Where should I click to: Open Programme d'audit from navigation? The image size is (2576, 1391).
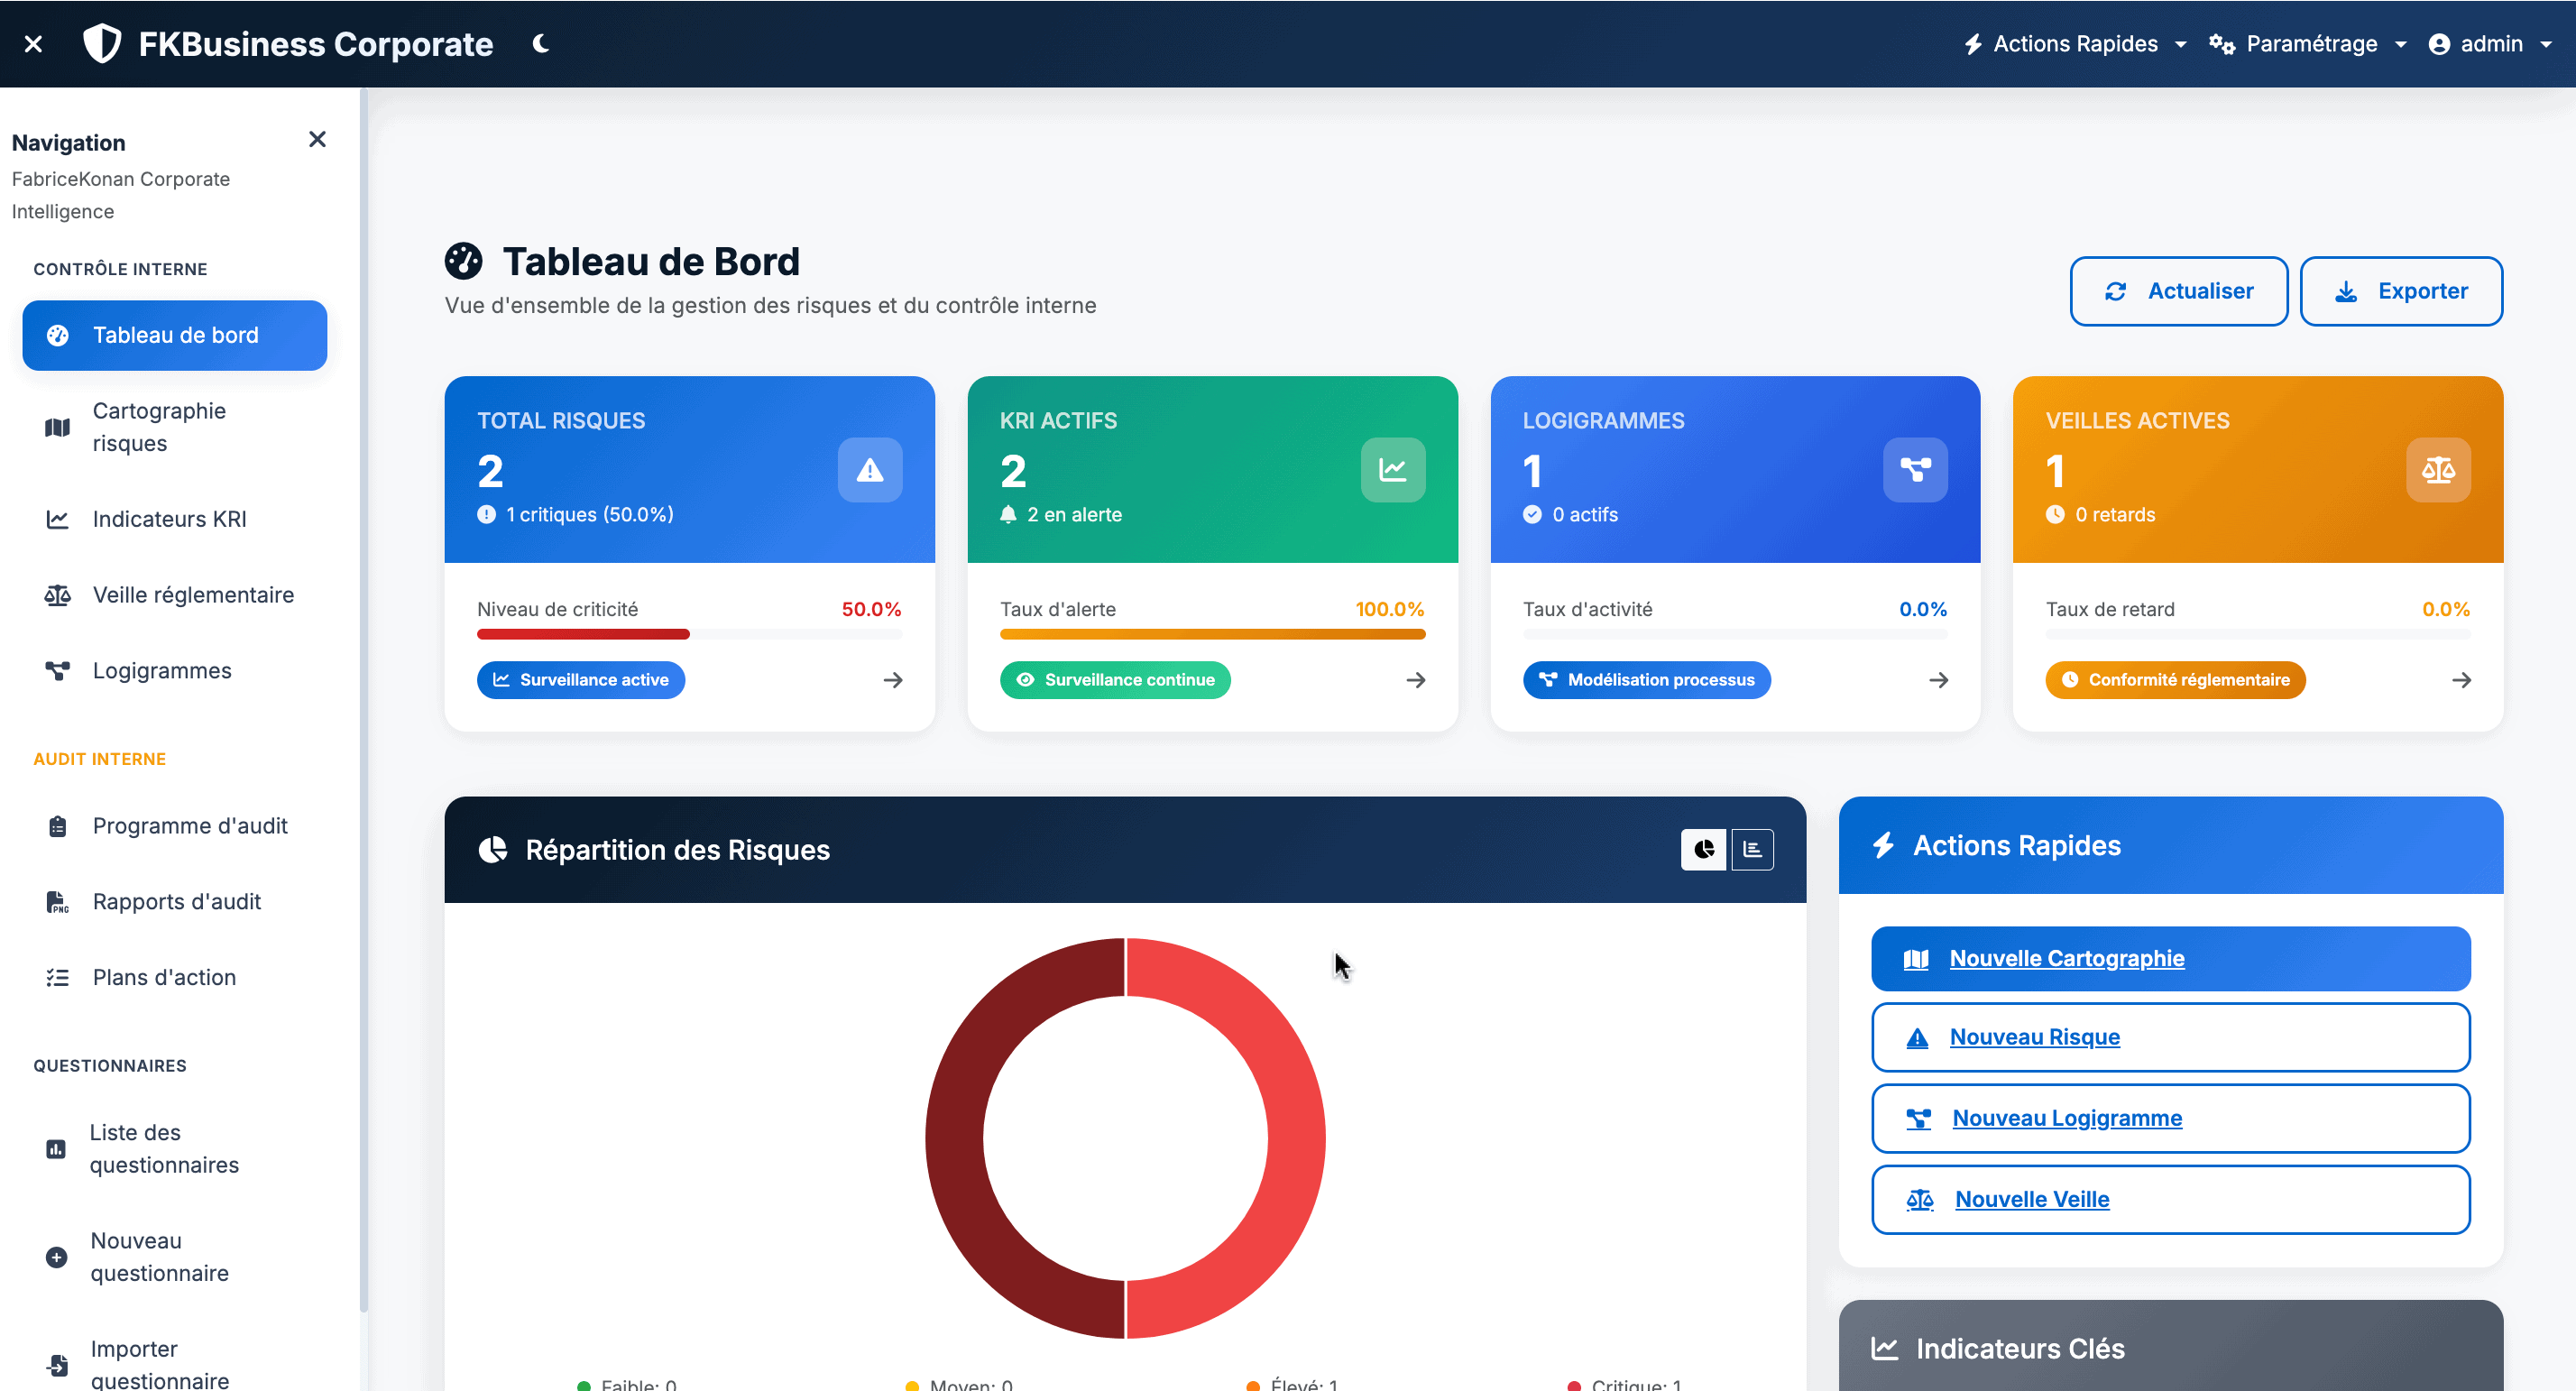[190, 826]
